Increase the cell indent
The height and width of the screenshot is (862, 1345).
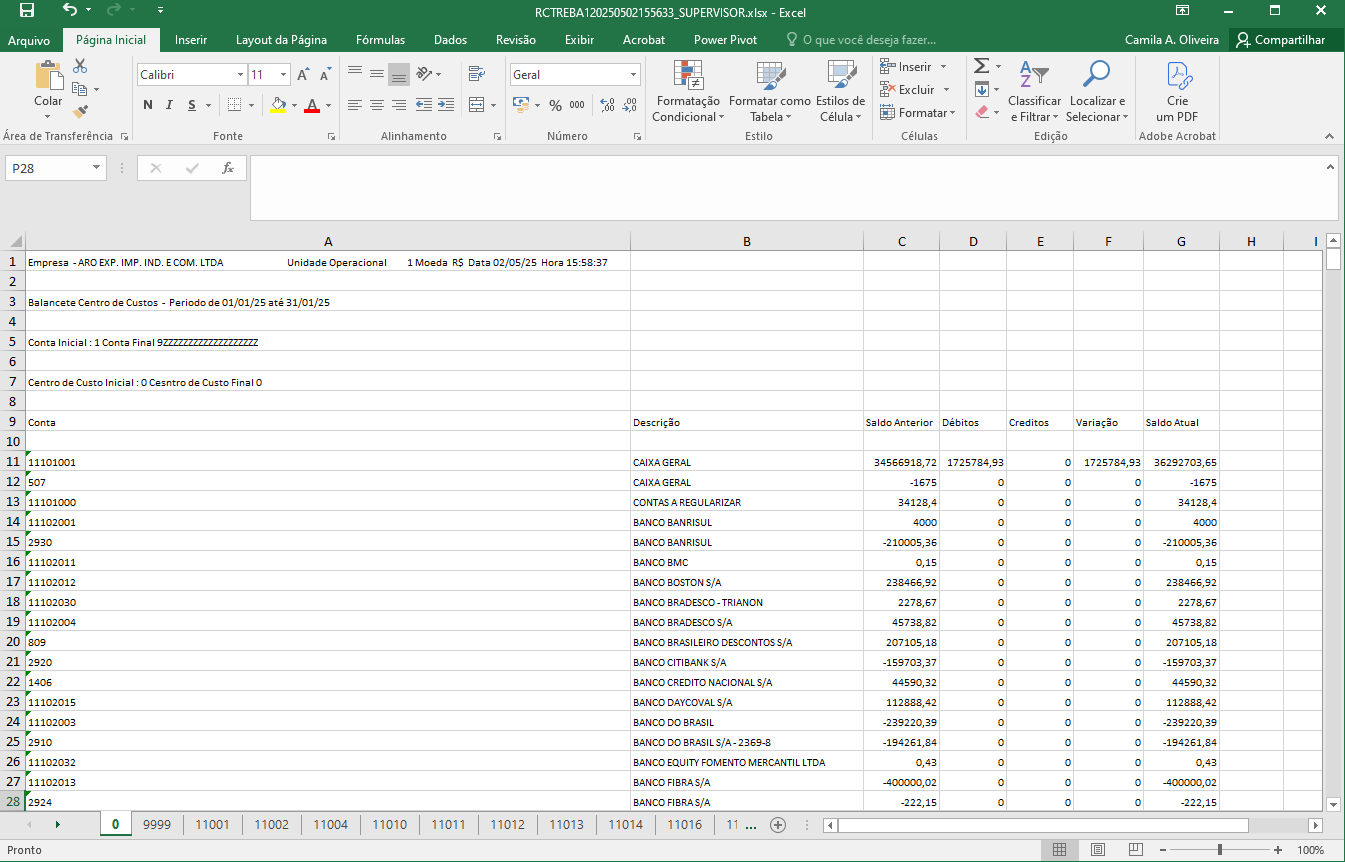(446, 105)
